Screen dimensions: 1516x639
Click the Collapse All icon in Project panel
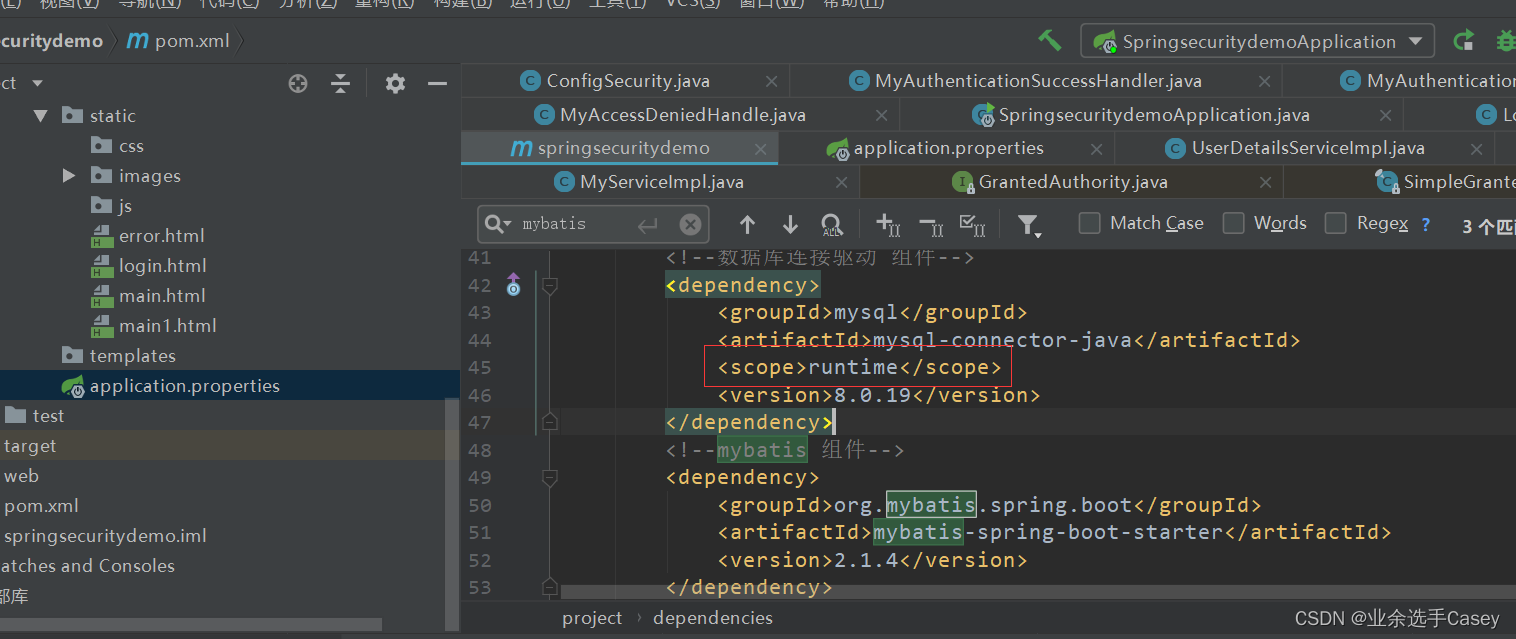pyautogui.click(x=341, y=83)
